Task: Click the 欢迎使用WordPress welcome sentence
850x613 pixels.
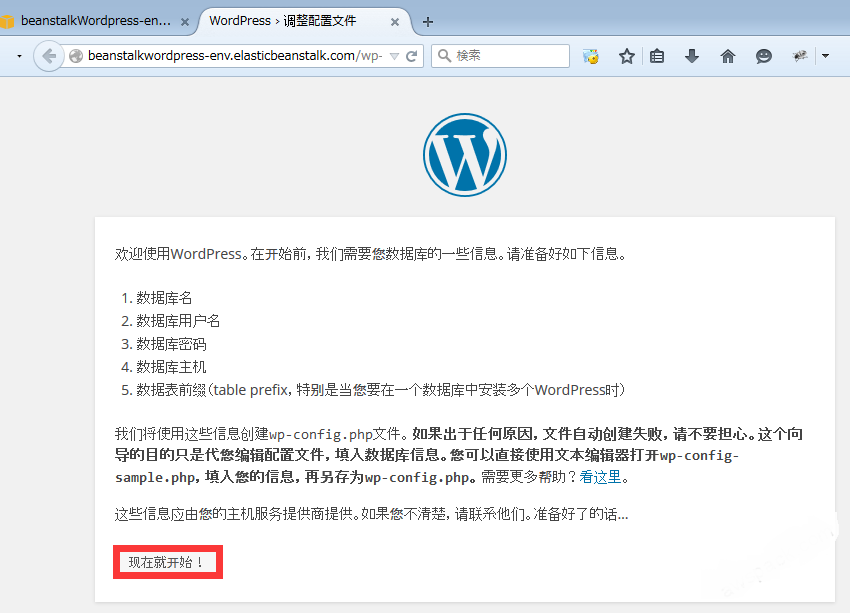Action: (x=371, y=254)
